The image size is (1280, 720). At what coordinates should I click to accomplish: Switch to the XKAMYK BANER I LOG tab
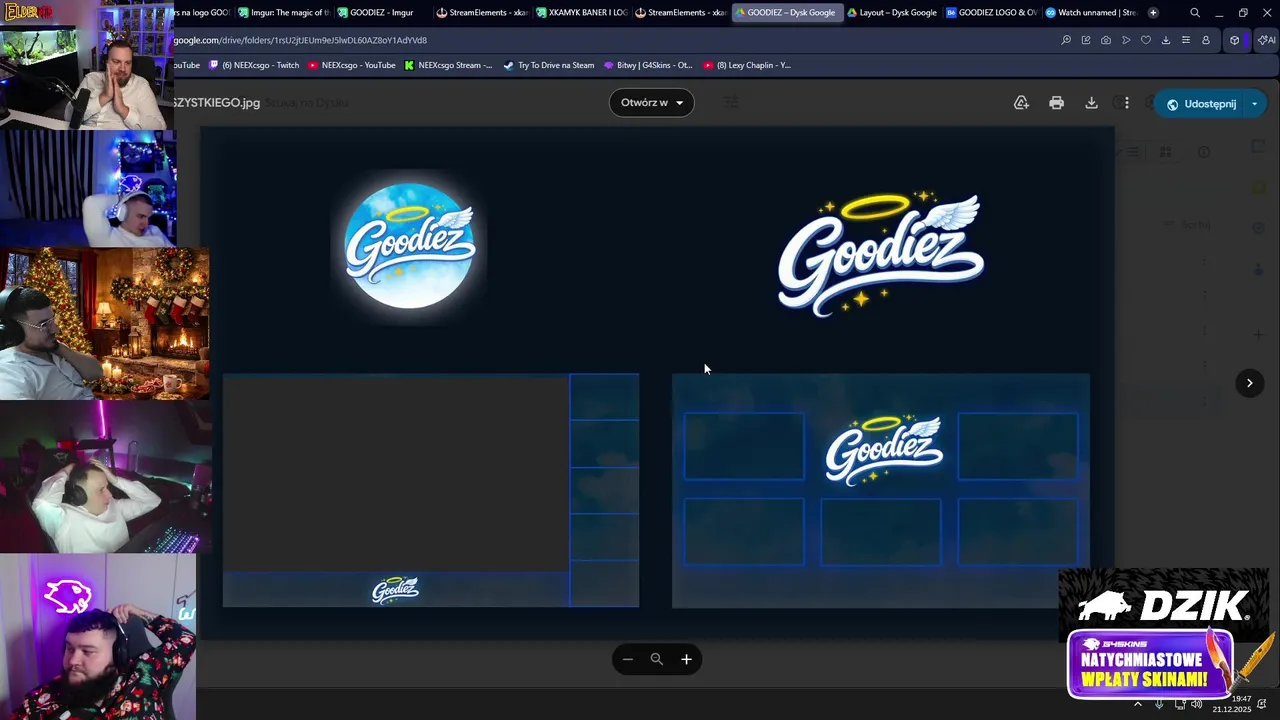coord(581,13)
